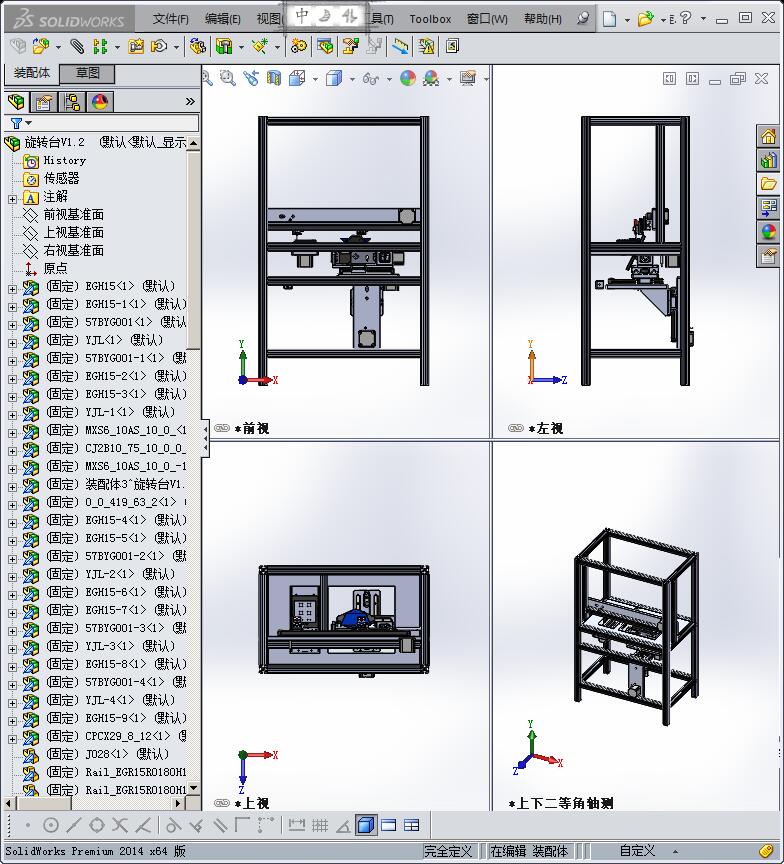The width and height of the screenshot is (784, 864).
Task: Click the Exploded View icon
Action: point(350,47)
